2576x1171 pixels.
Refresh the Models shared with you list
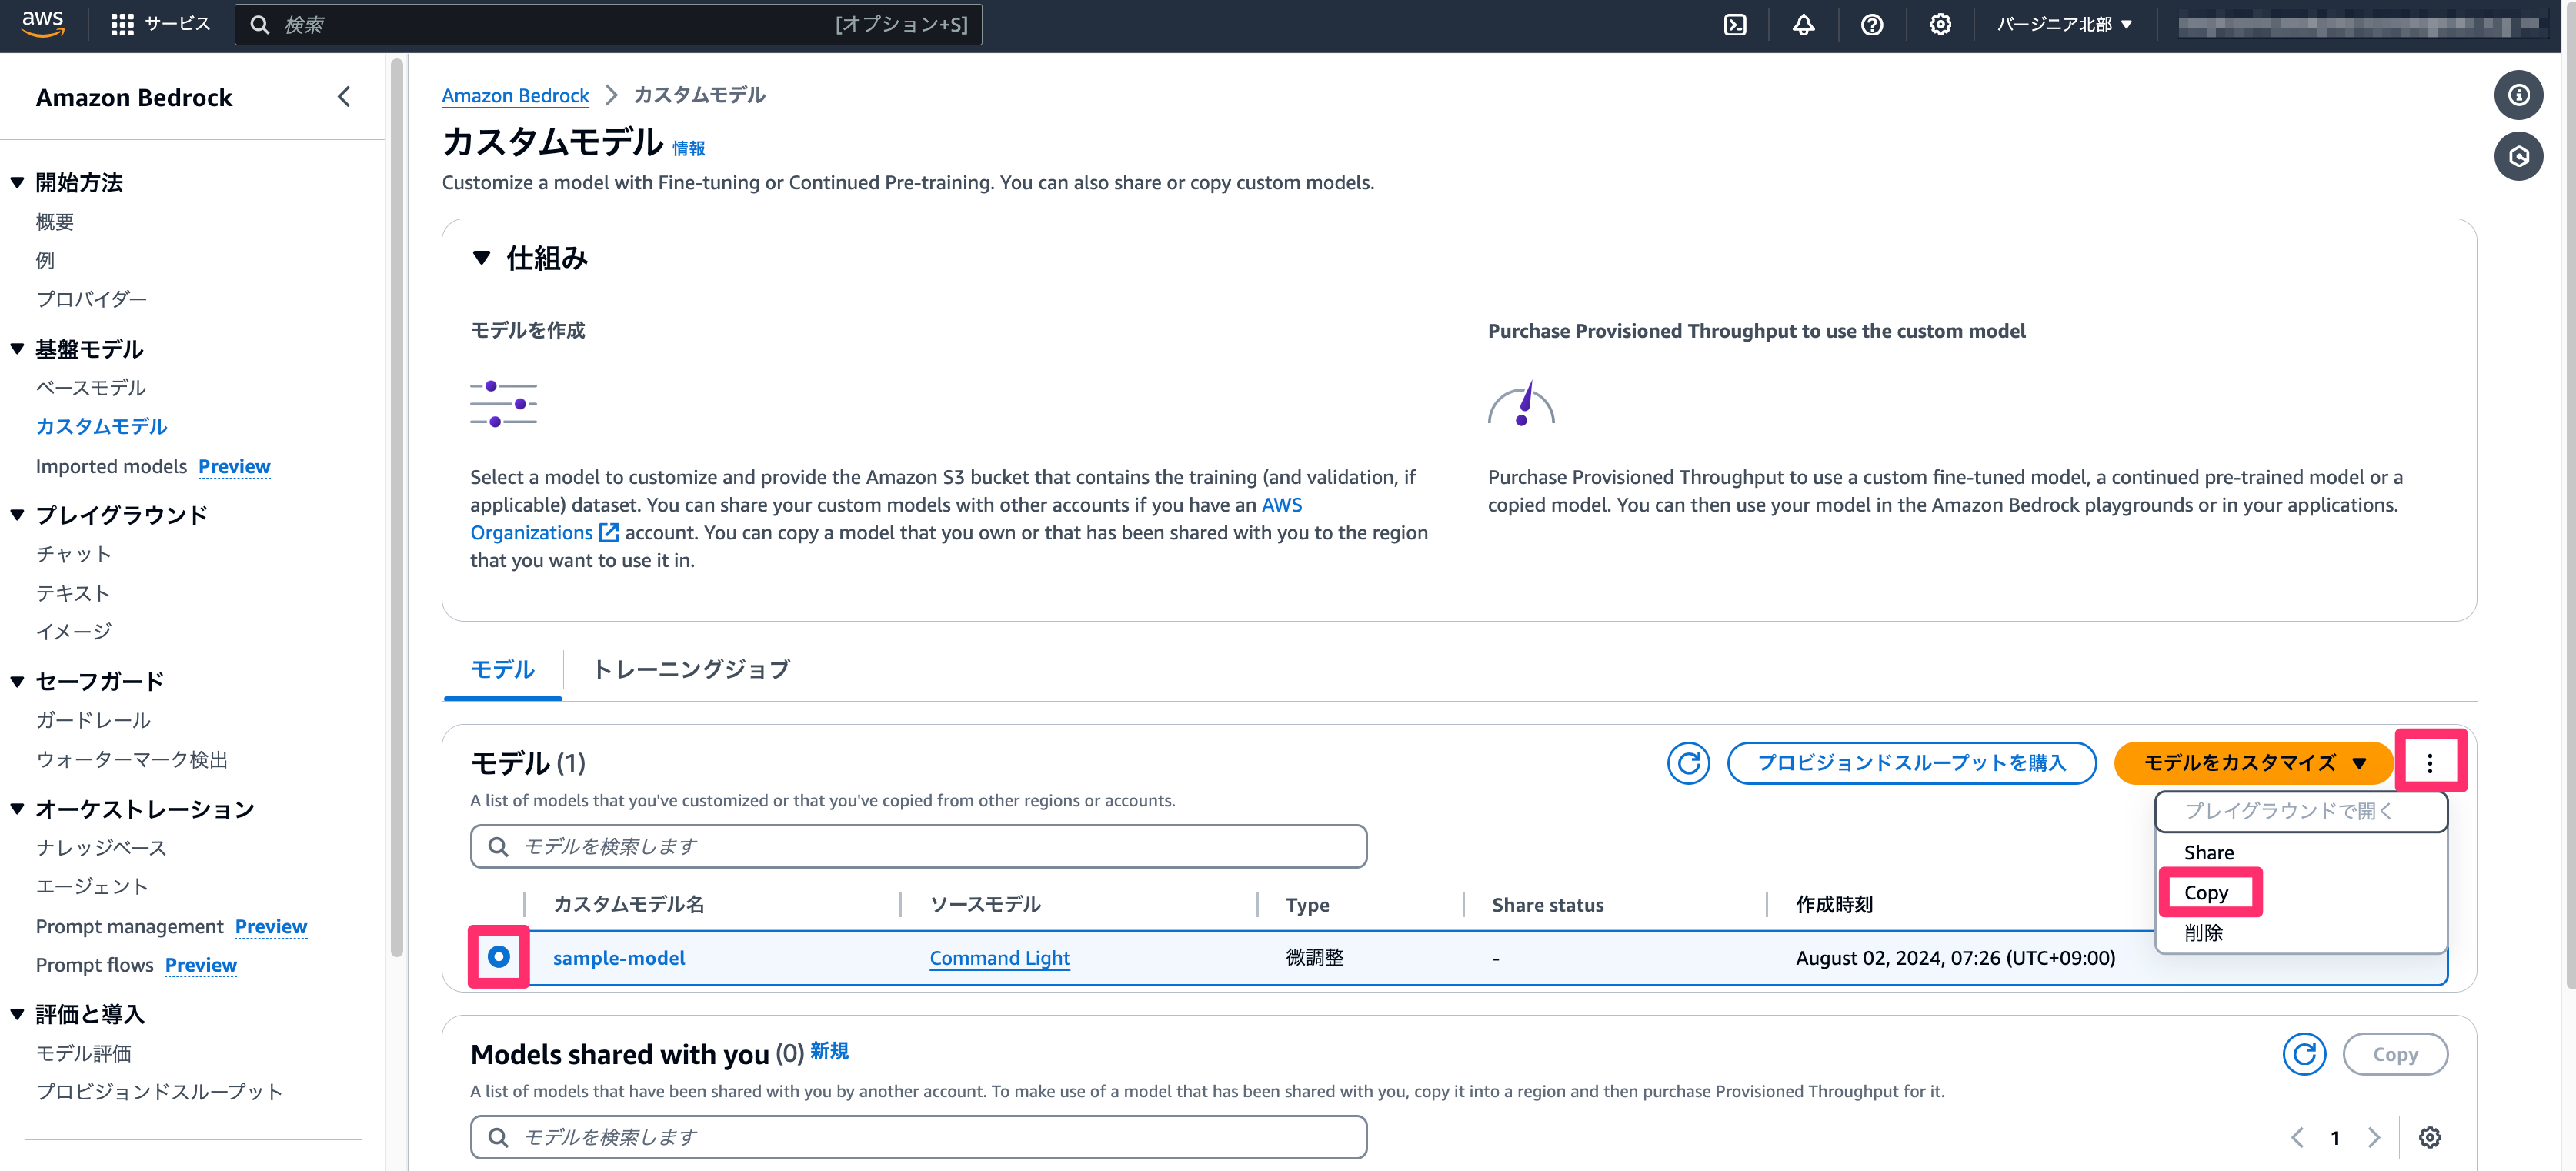(x=2304, y=1054)
